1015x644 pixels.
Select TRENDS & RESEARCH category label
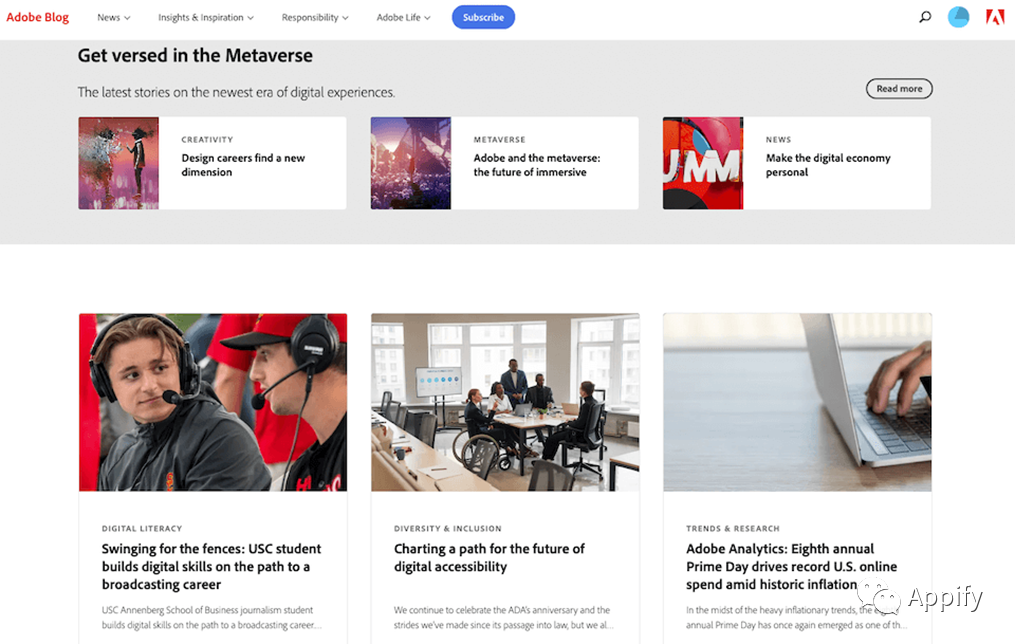[733, 529]
